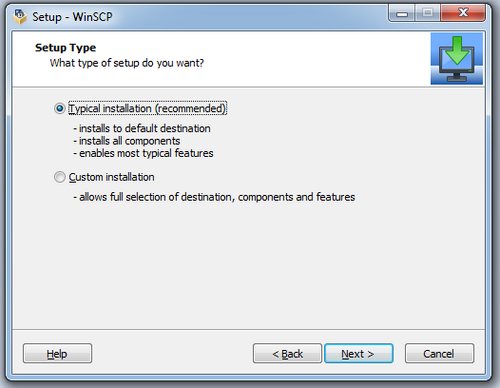This screenshot has width=500, height=388.
Task: Close the WinSCP setup dialog
Action: click(x=463, y=13)
